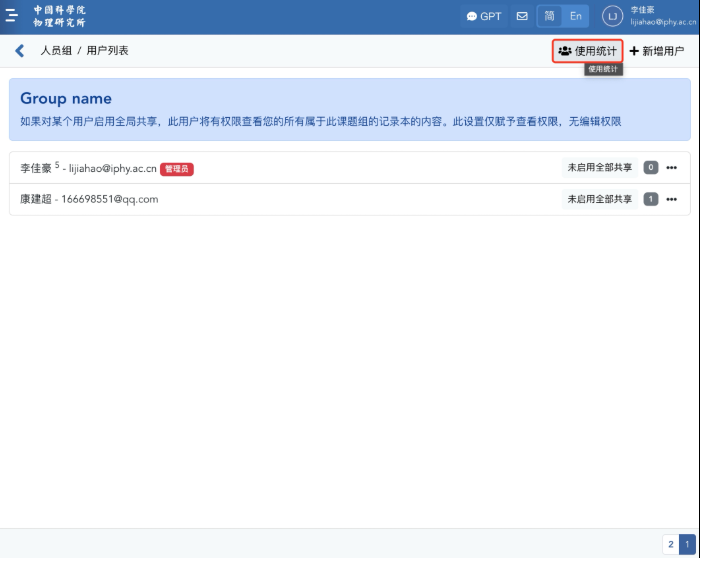Switch language to 简 (Simplified Chinese)
The width and height of the screenshot is (702, 564).
click(x=550, y=16)
